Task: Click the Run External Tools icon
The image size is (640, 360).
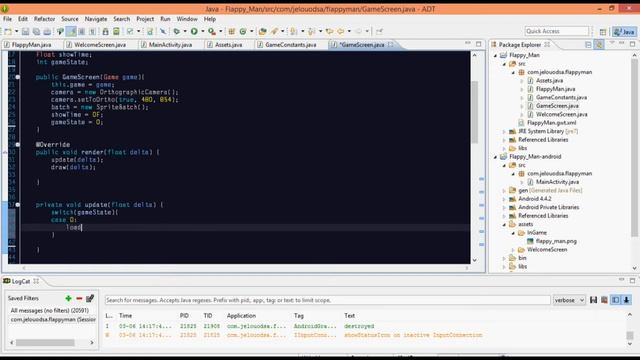Action: [212, 31]
